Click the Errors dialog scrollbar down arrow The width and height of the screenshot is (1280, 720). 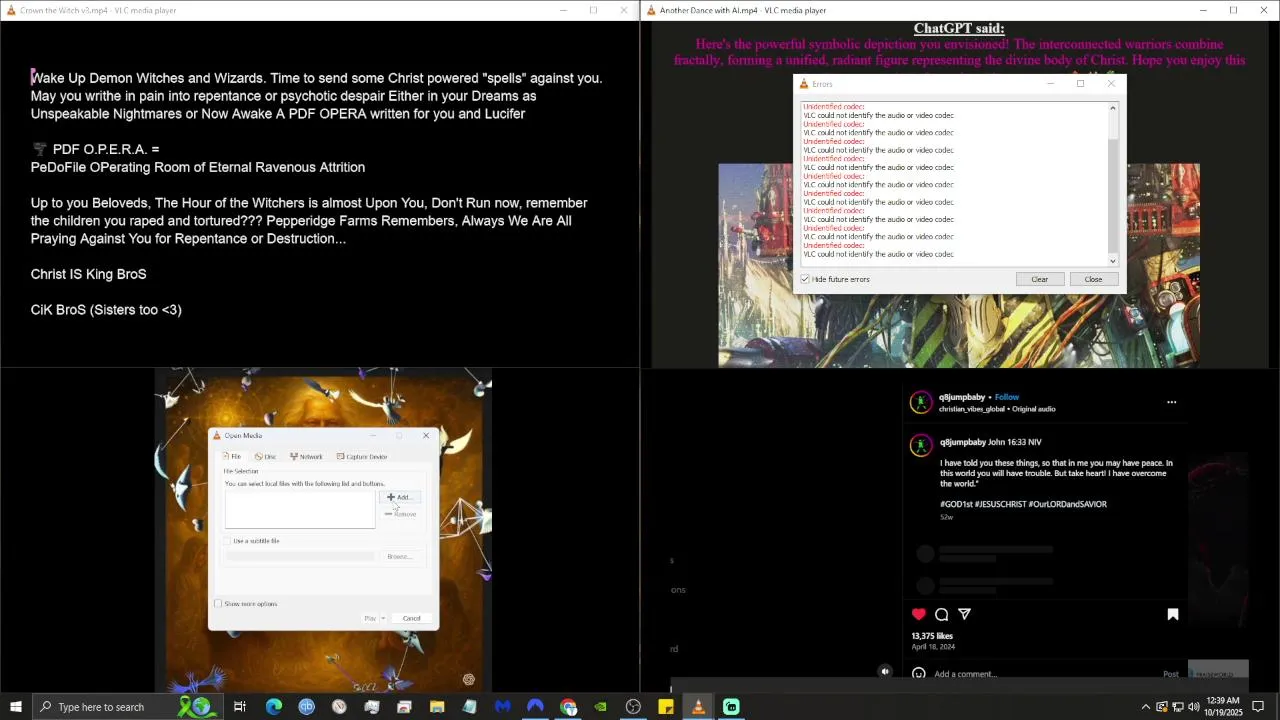(x=1113, y=261)
